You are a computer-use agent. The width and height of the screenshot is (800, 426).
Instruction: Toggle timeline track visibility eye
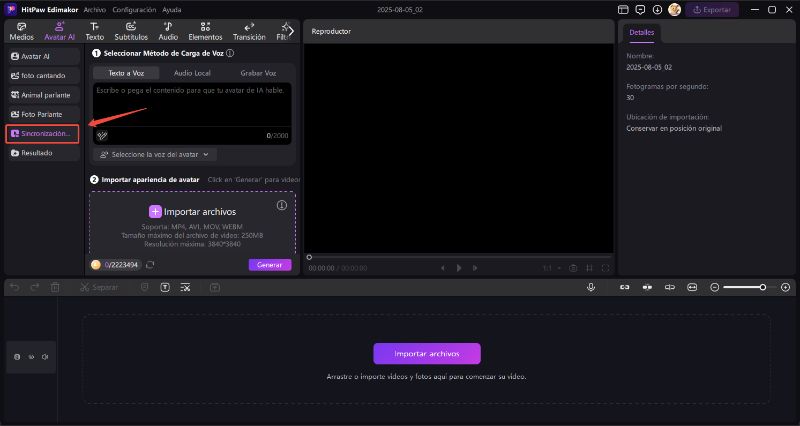pos(31,356)
